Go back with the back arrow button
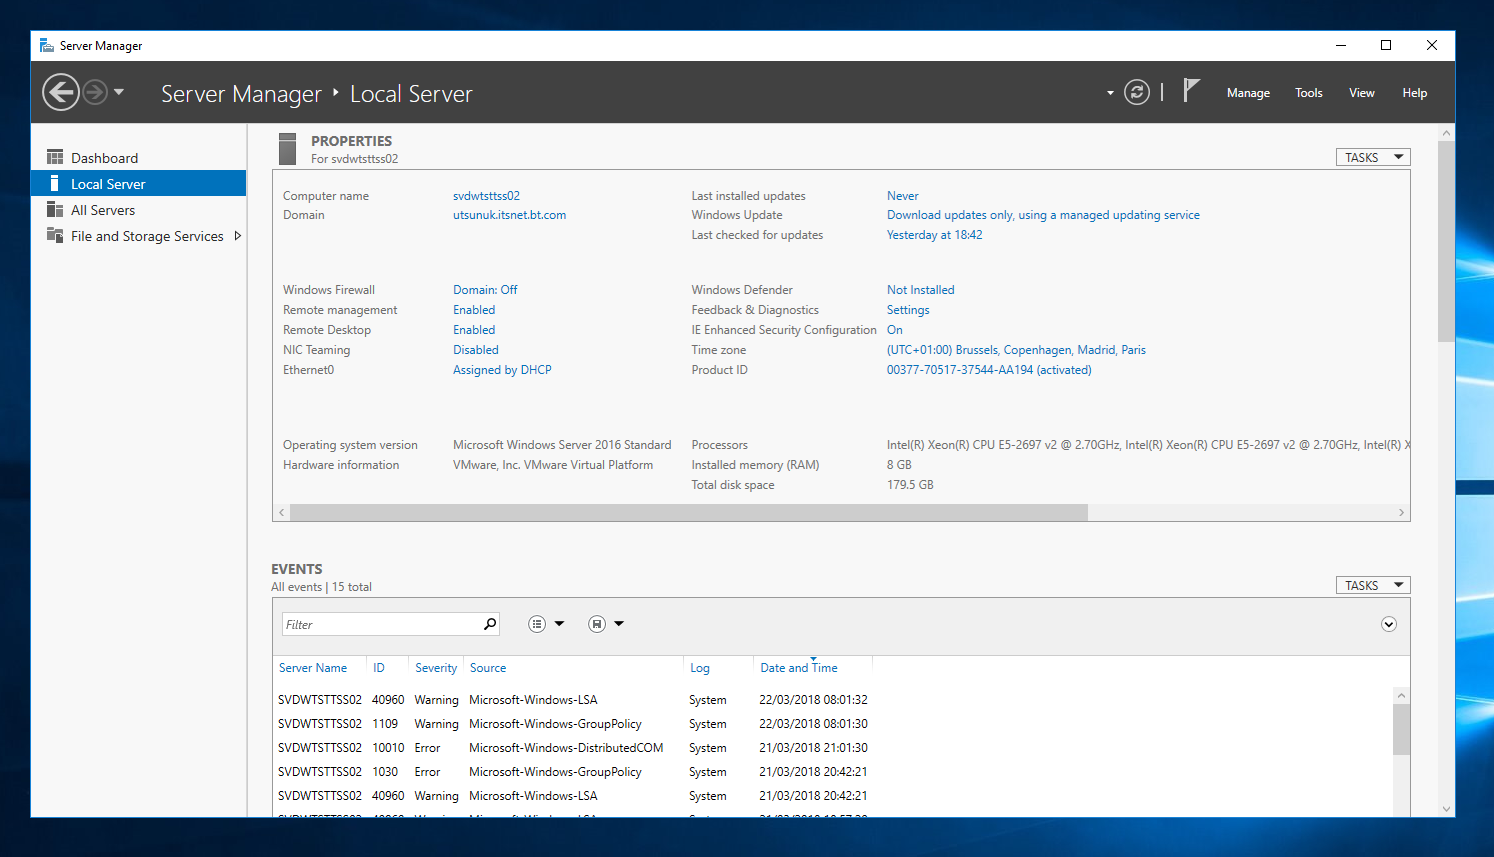This screenshot has width=1494, height=857. [x=61, y=93]
